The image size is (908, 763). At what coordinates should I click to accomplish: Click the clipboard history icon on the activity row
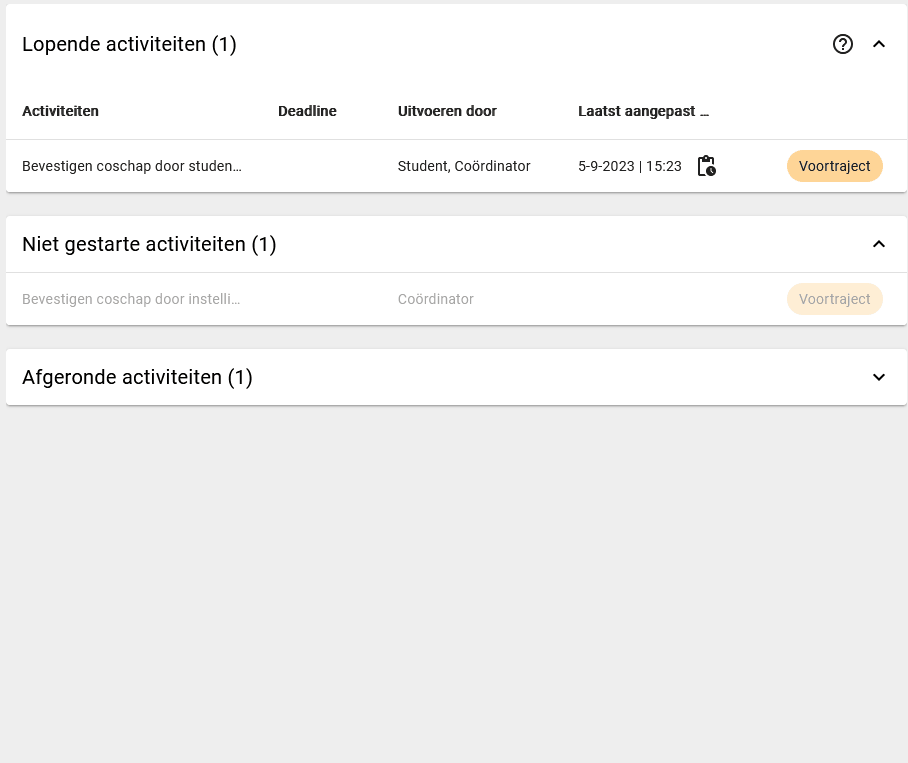click(x=707, y=166)
